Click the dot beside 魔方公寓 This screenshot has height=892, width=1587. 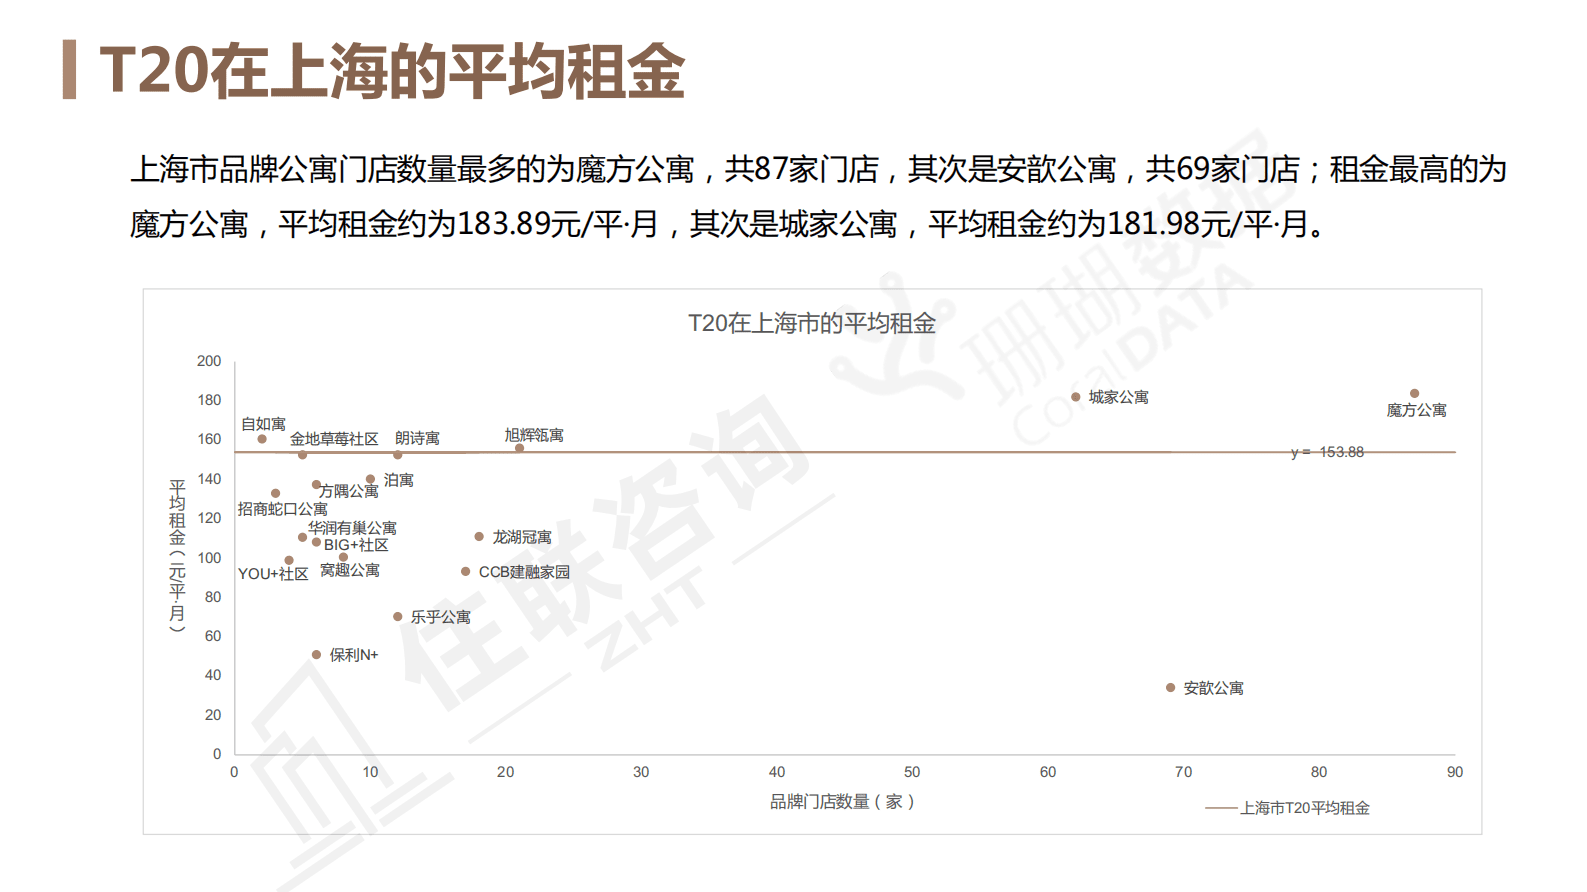1414,394
